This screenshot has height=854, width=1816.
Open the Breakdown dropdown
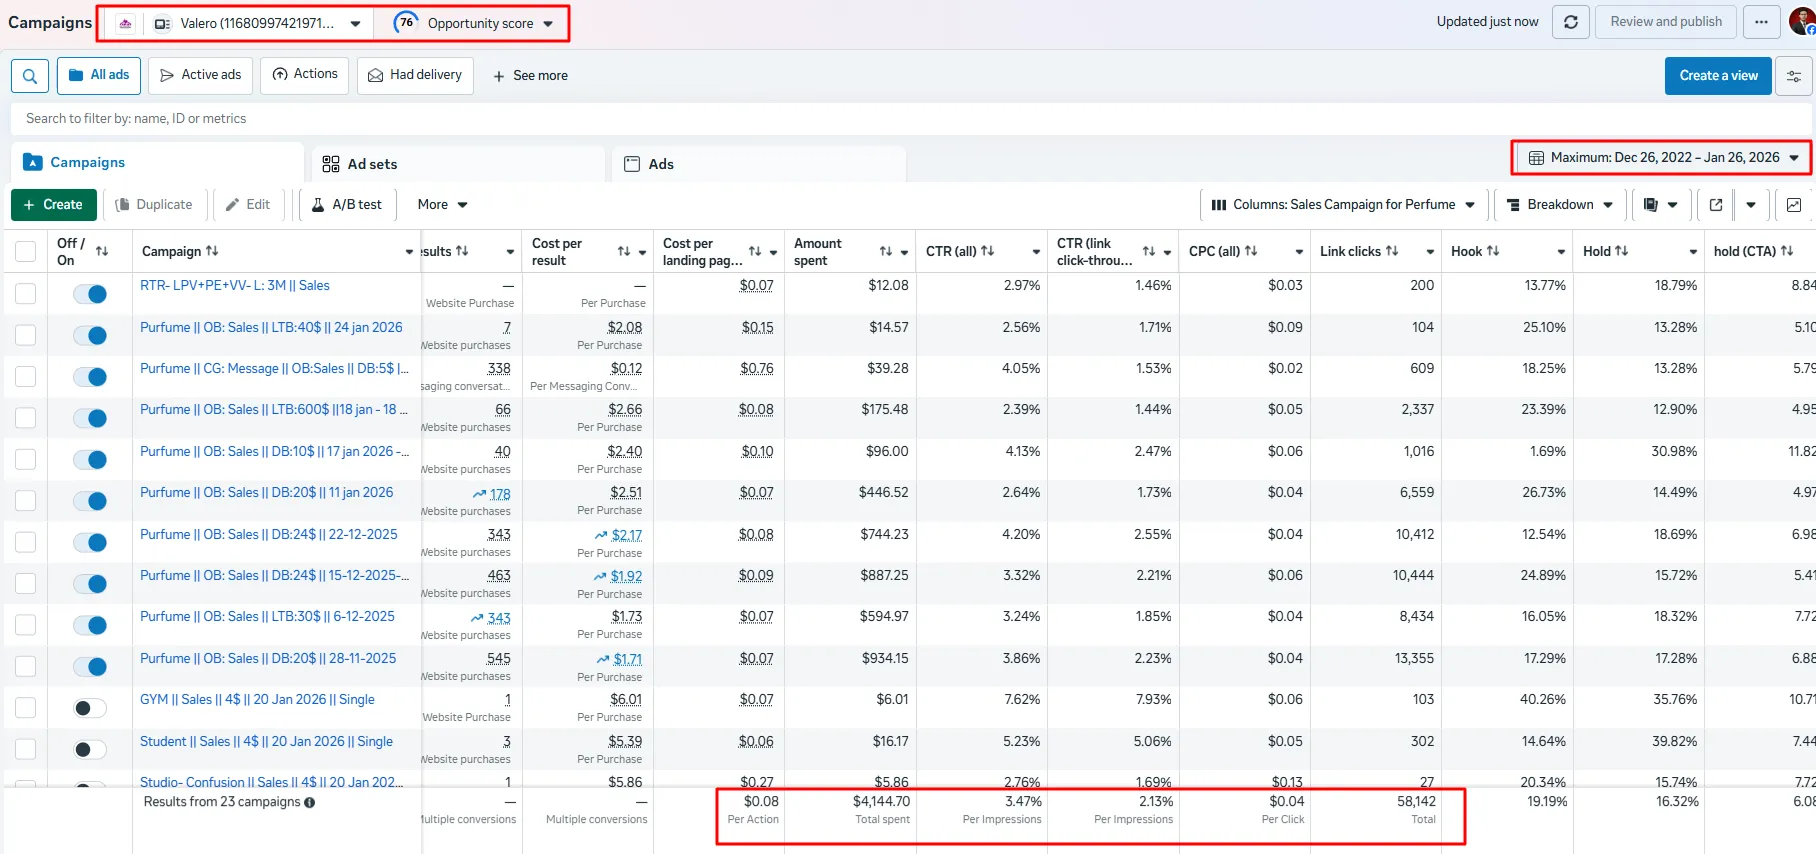pyautogui.click(x=1560, y=205)
